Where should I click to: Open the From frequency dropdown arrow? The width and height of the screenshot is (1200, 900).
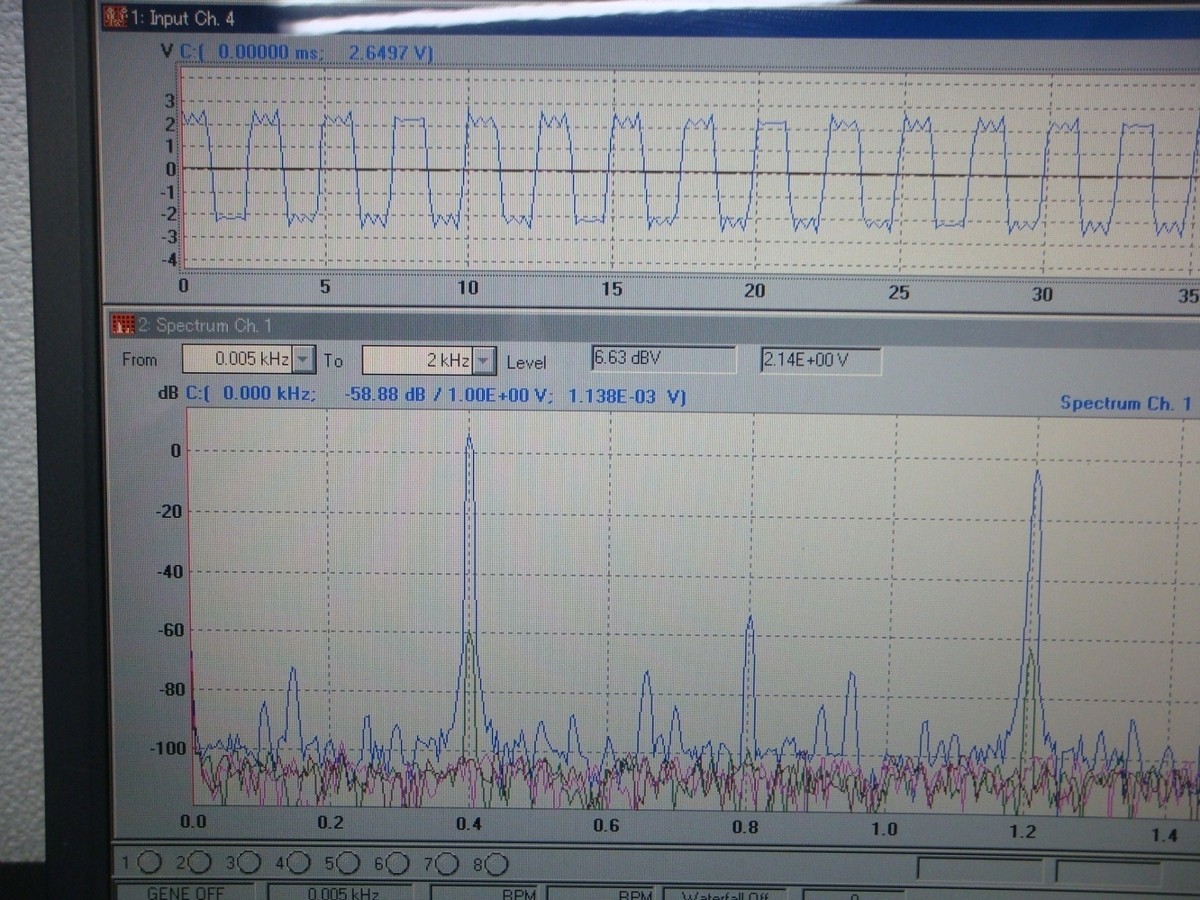[304, 359]
